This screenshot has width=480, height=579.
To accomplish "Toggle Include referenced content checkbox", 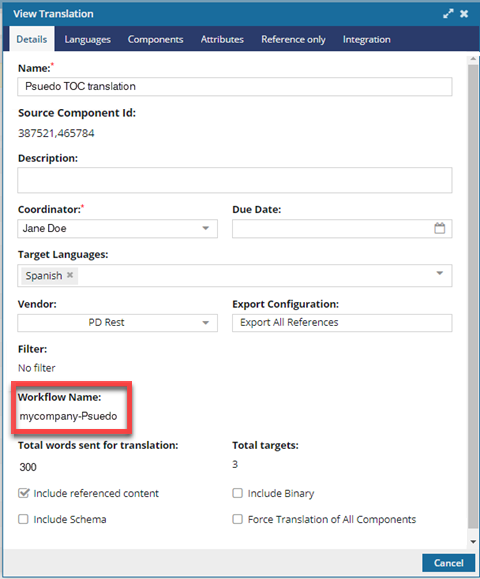I will tap(24, 493).
